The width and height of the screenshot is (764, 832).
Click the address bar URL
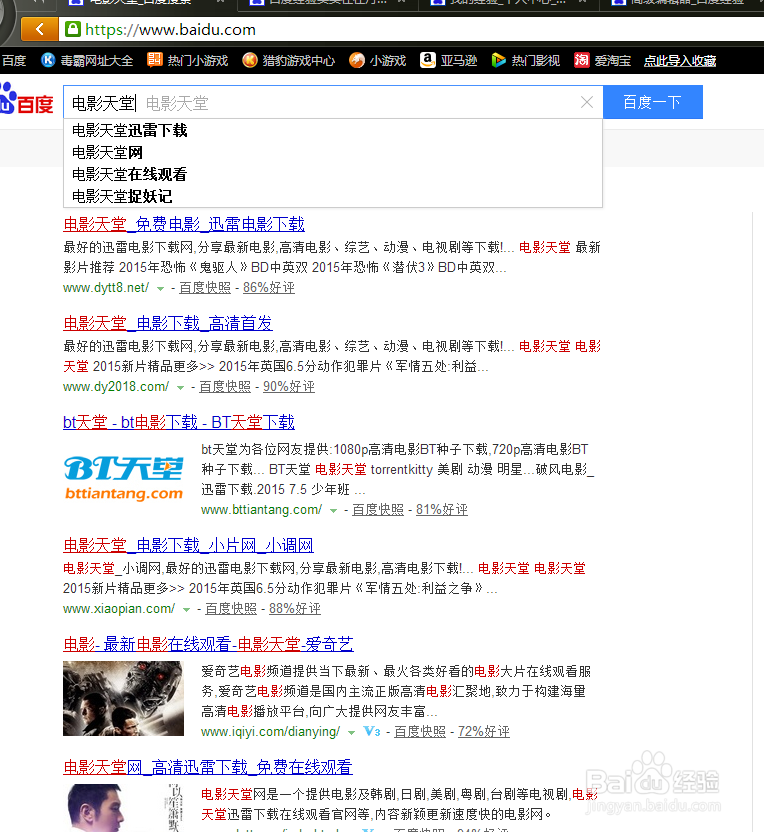[170, 30]
